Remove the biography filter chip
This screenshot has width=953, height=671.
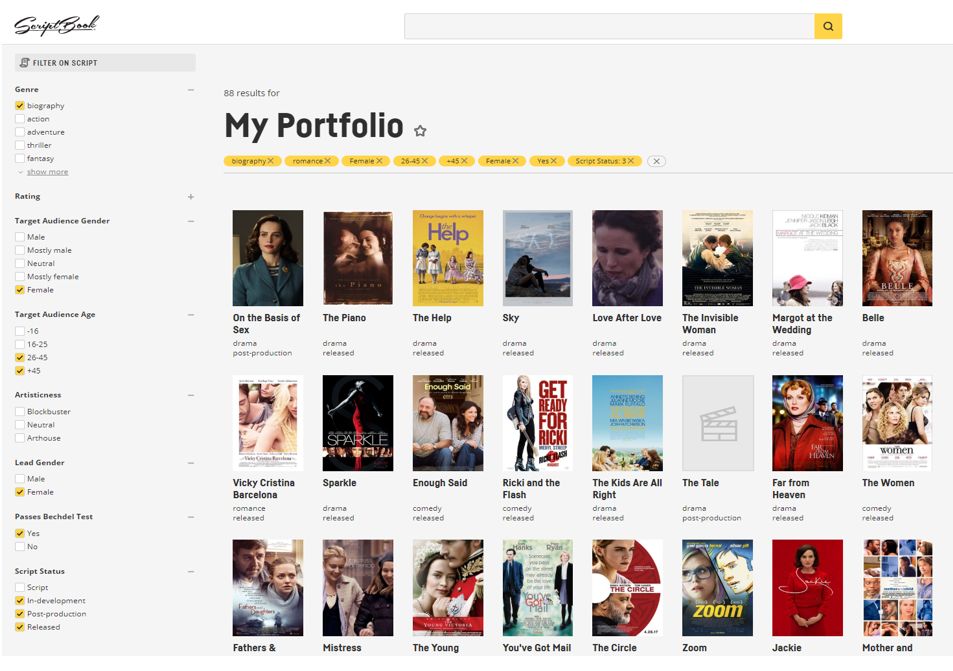pos(271,161)
